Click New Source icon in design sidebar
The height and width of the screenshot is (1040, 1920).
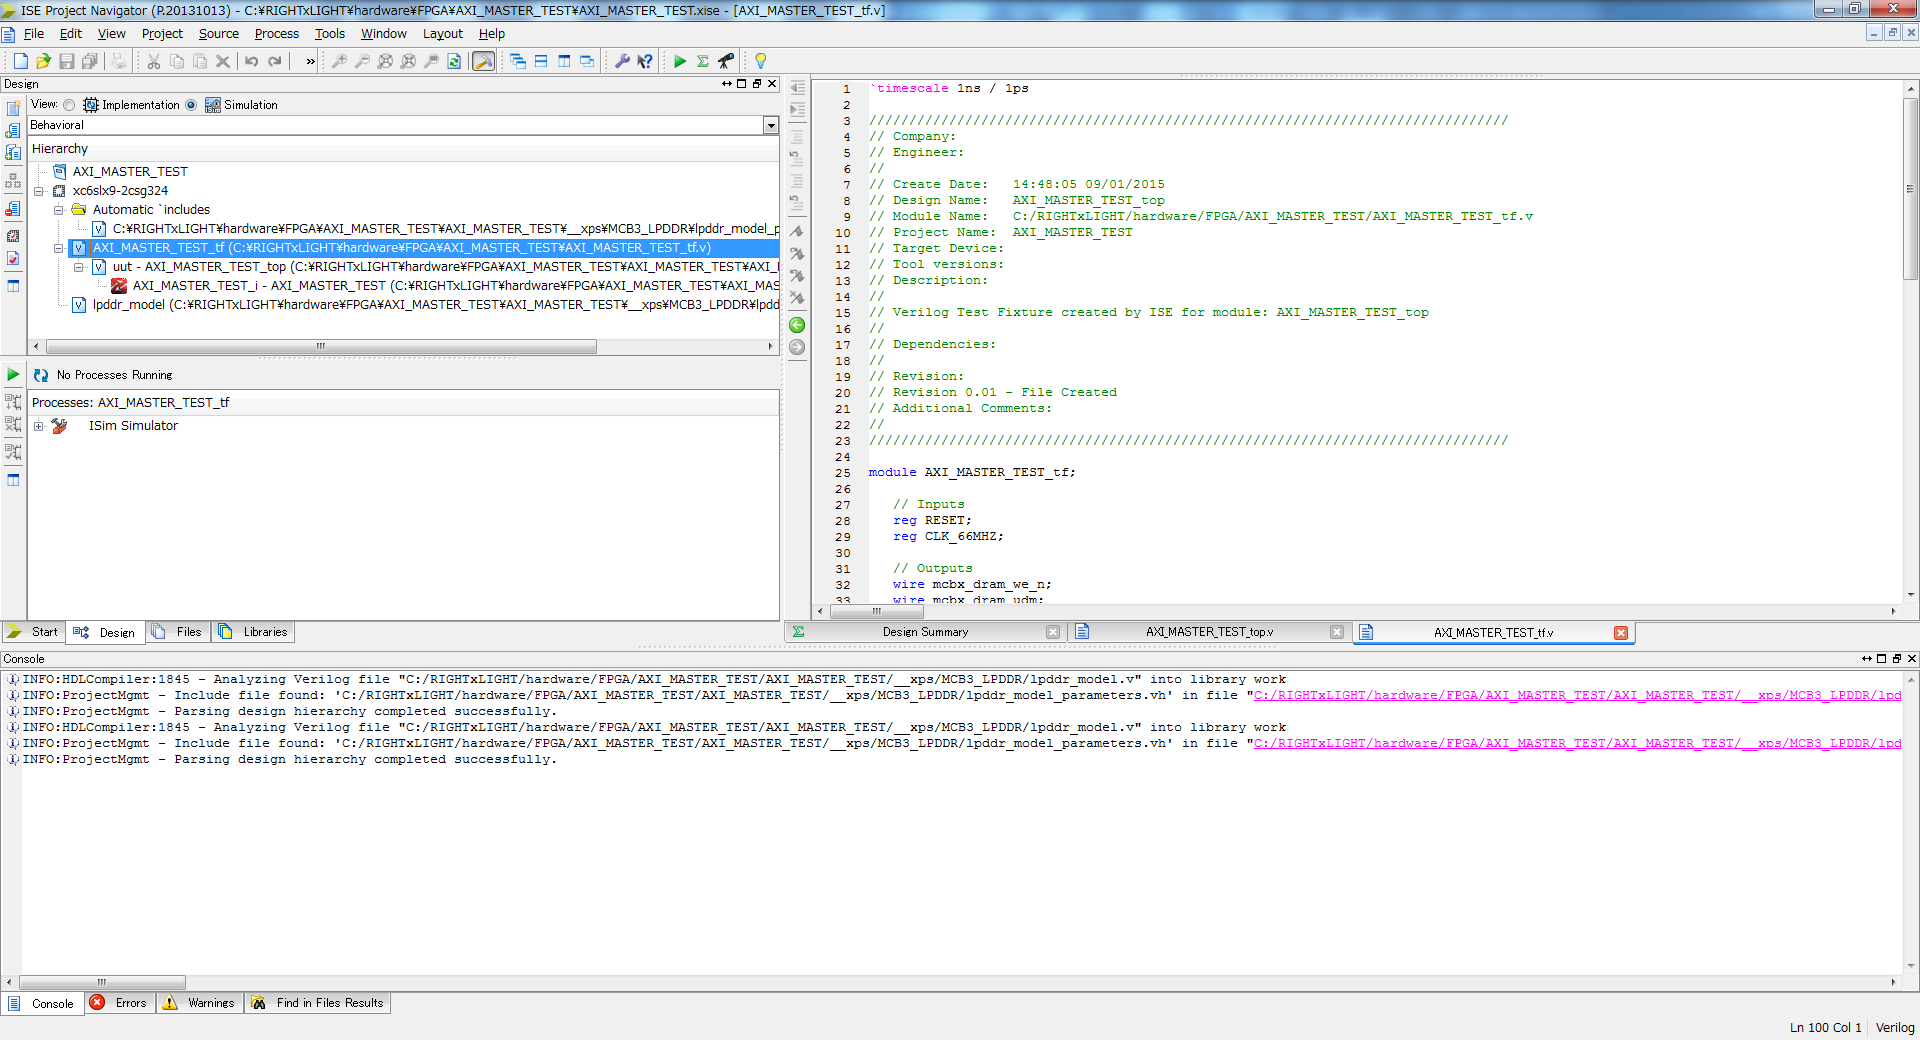click(x=13, y=108)
